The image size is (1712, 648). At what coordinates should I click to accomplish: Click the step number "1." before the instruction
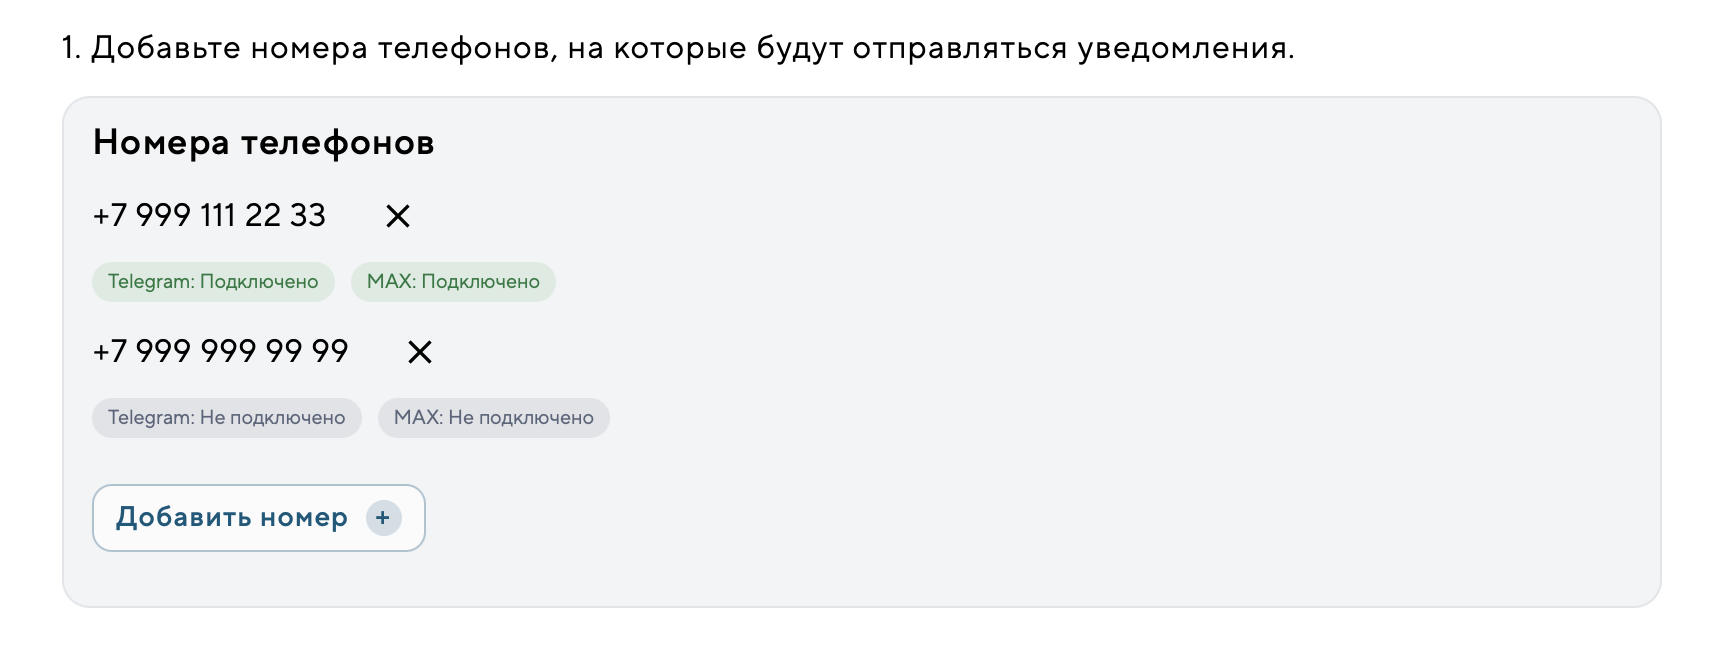(70, 48)
